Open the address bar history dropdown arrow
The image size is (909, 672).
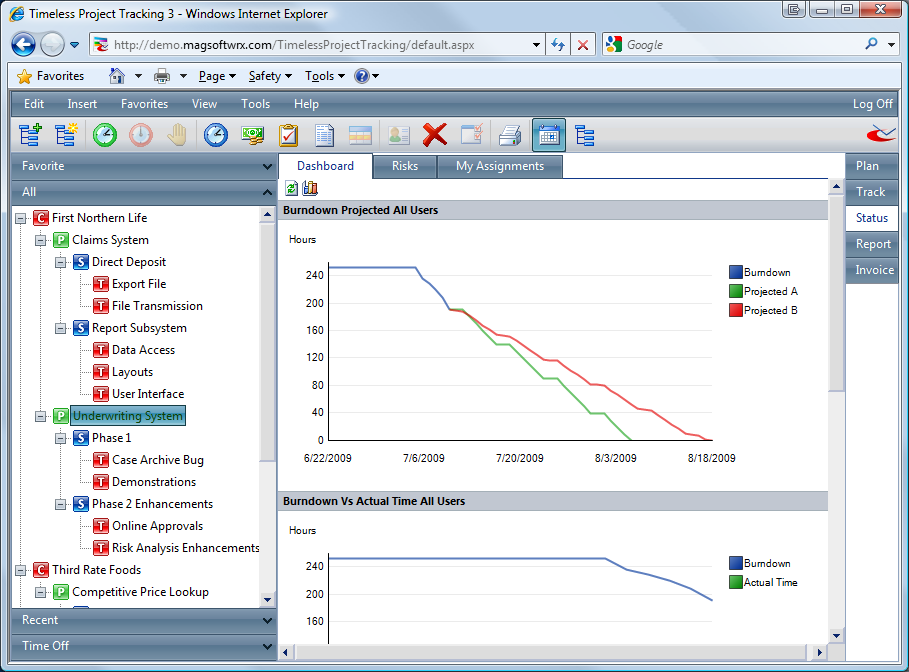[x=536, y=45]
